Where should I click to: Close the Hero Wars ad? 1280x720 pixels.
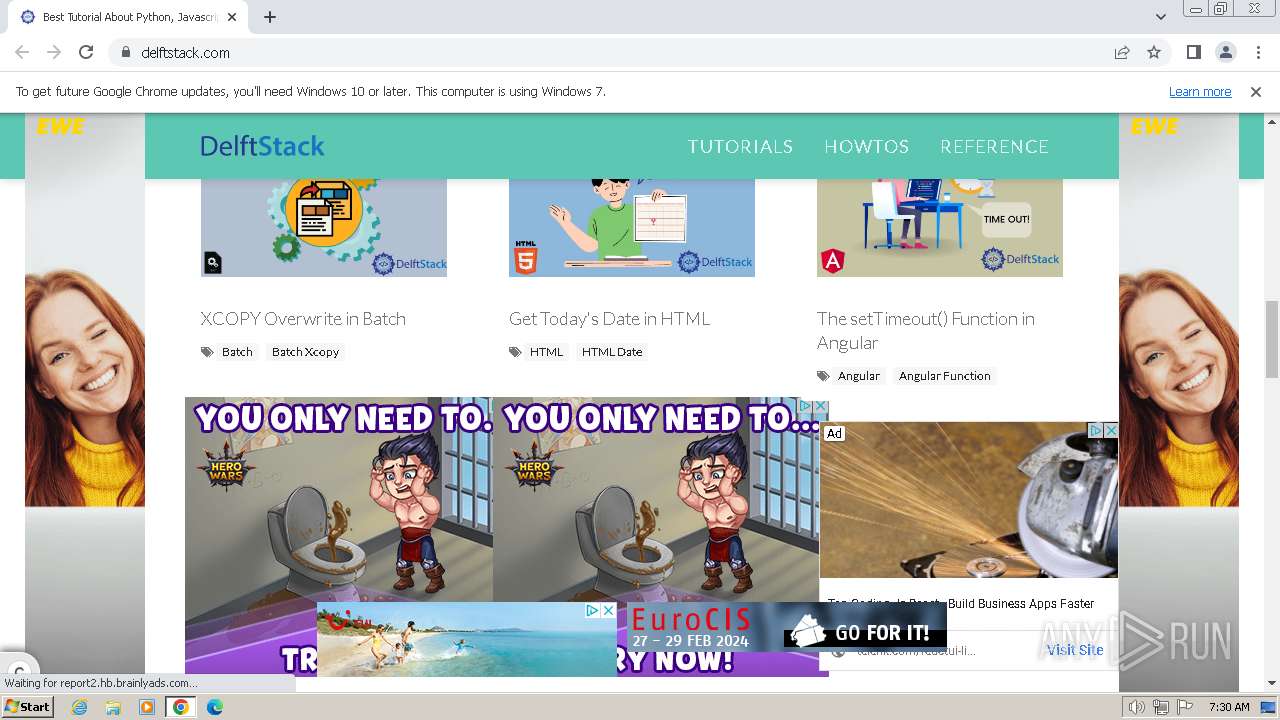821,406
